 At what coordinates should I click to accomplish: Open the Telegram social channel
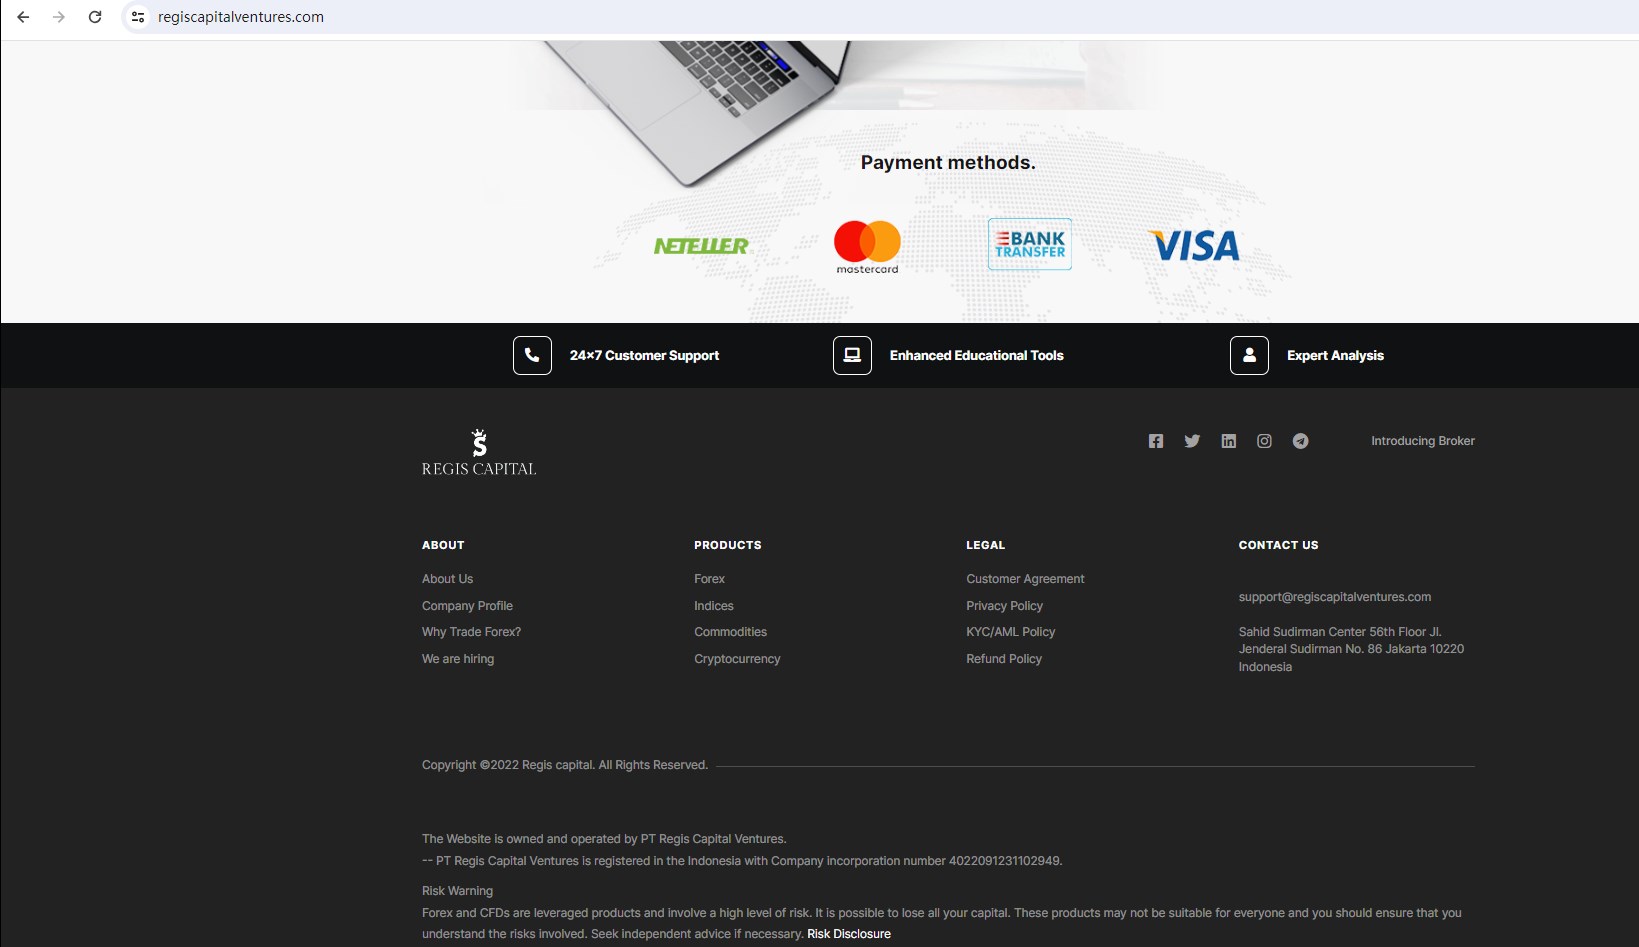pos(1300,441)
